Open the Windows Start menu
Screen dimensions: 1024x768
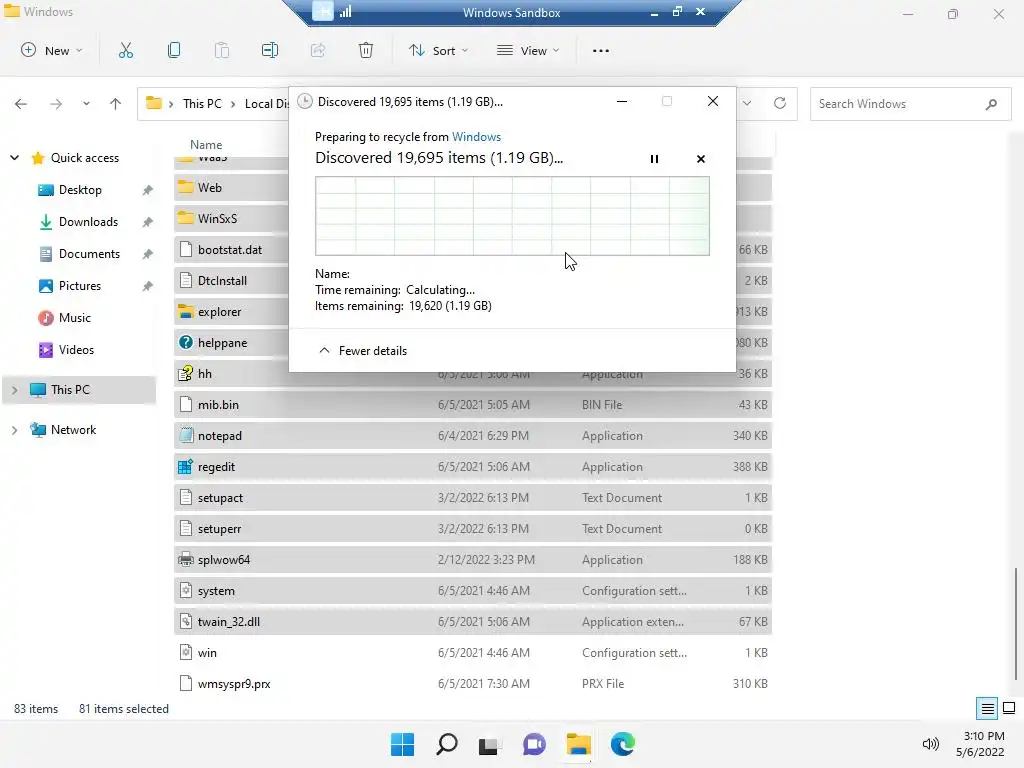[402, 744]
